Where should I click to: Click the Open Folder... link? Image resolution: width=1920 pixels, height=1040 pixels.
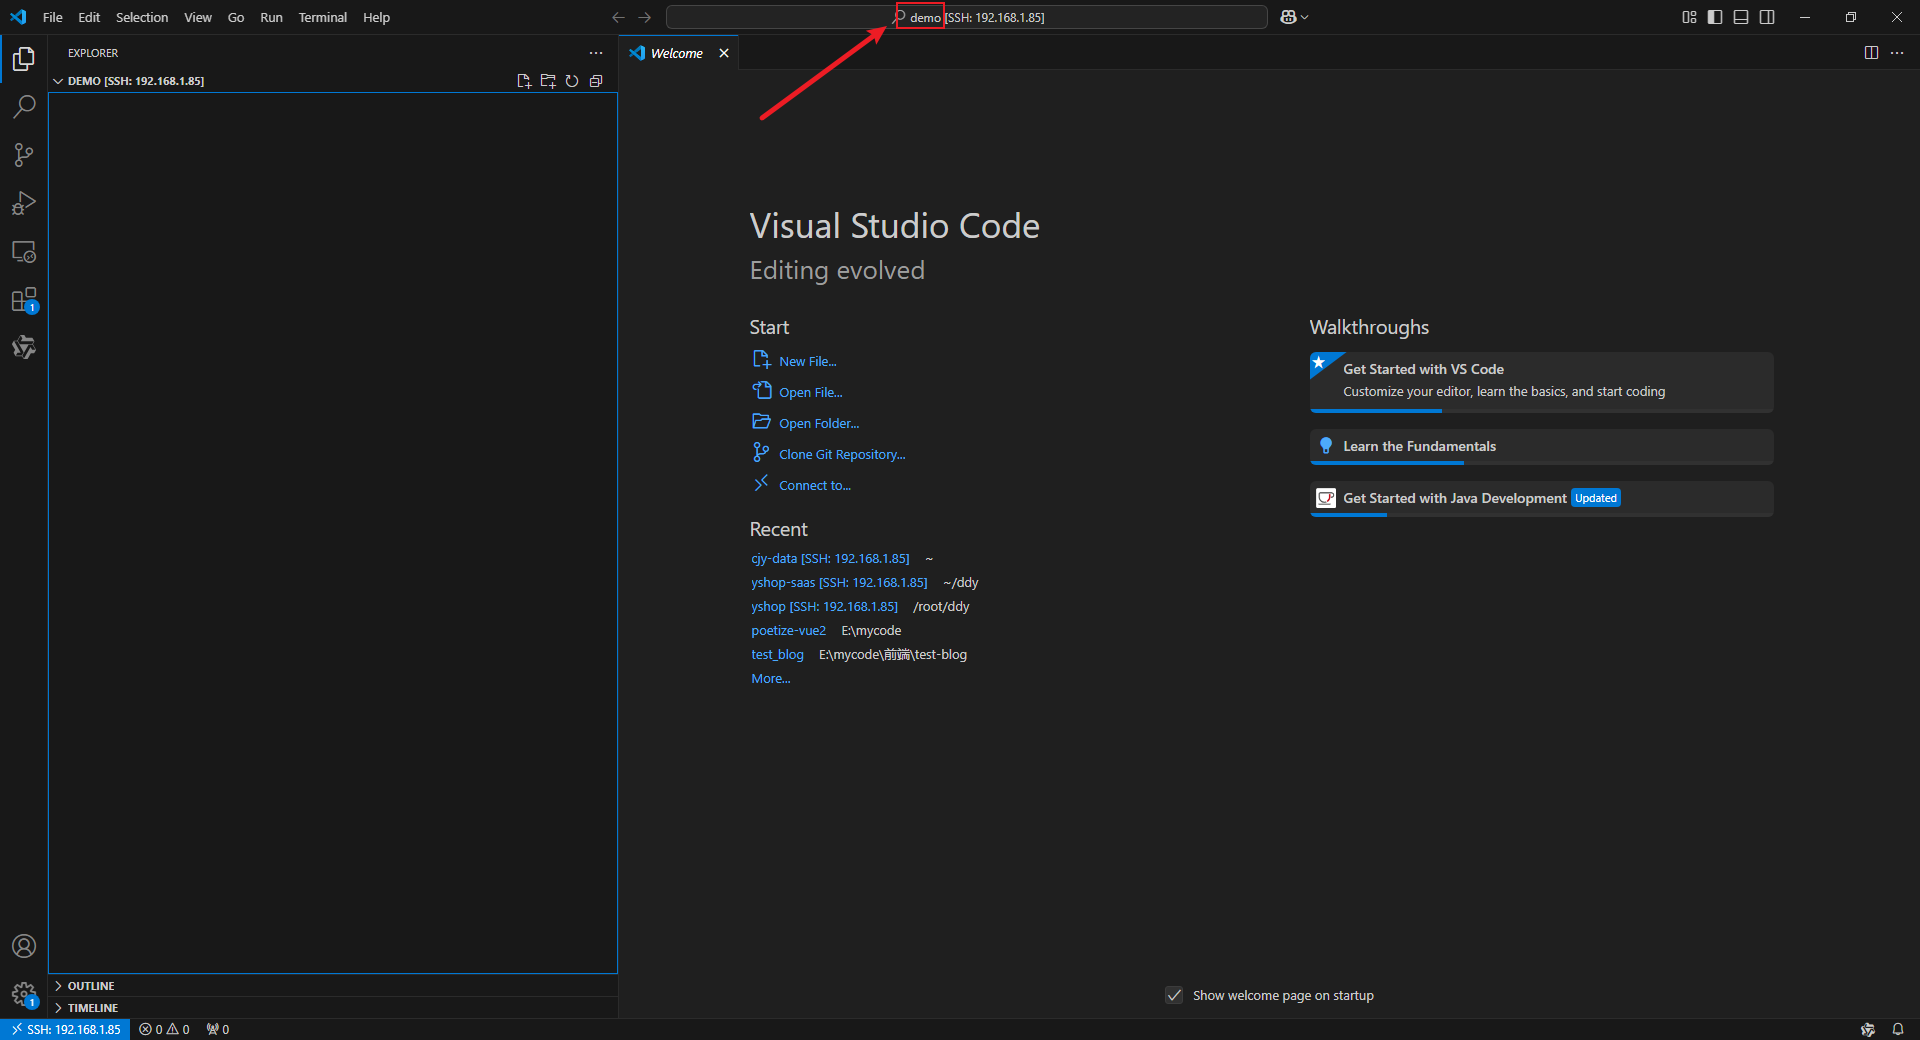pyautogui.click(x=819, y=423)
